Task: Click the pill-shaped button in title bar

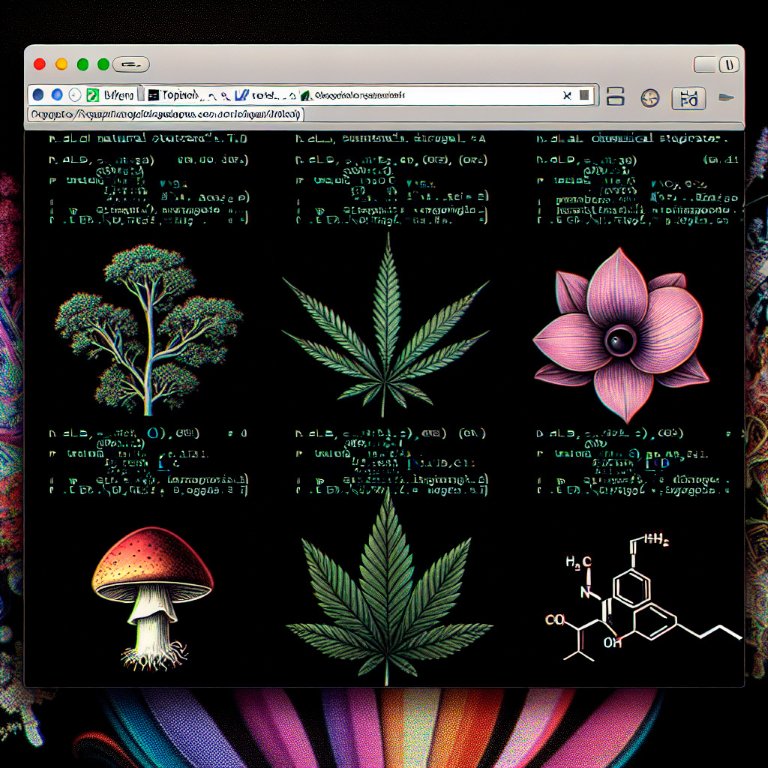Action: [x=129, y=64]
